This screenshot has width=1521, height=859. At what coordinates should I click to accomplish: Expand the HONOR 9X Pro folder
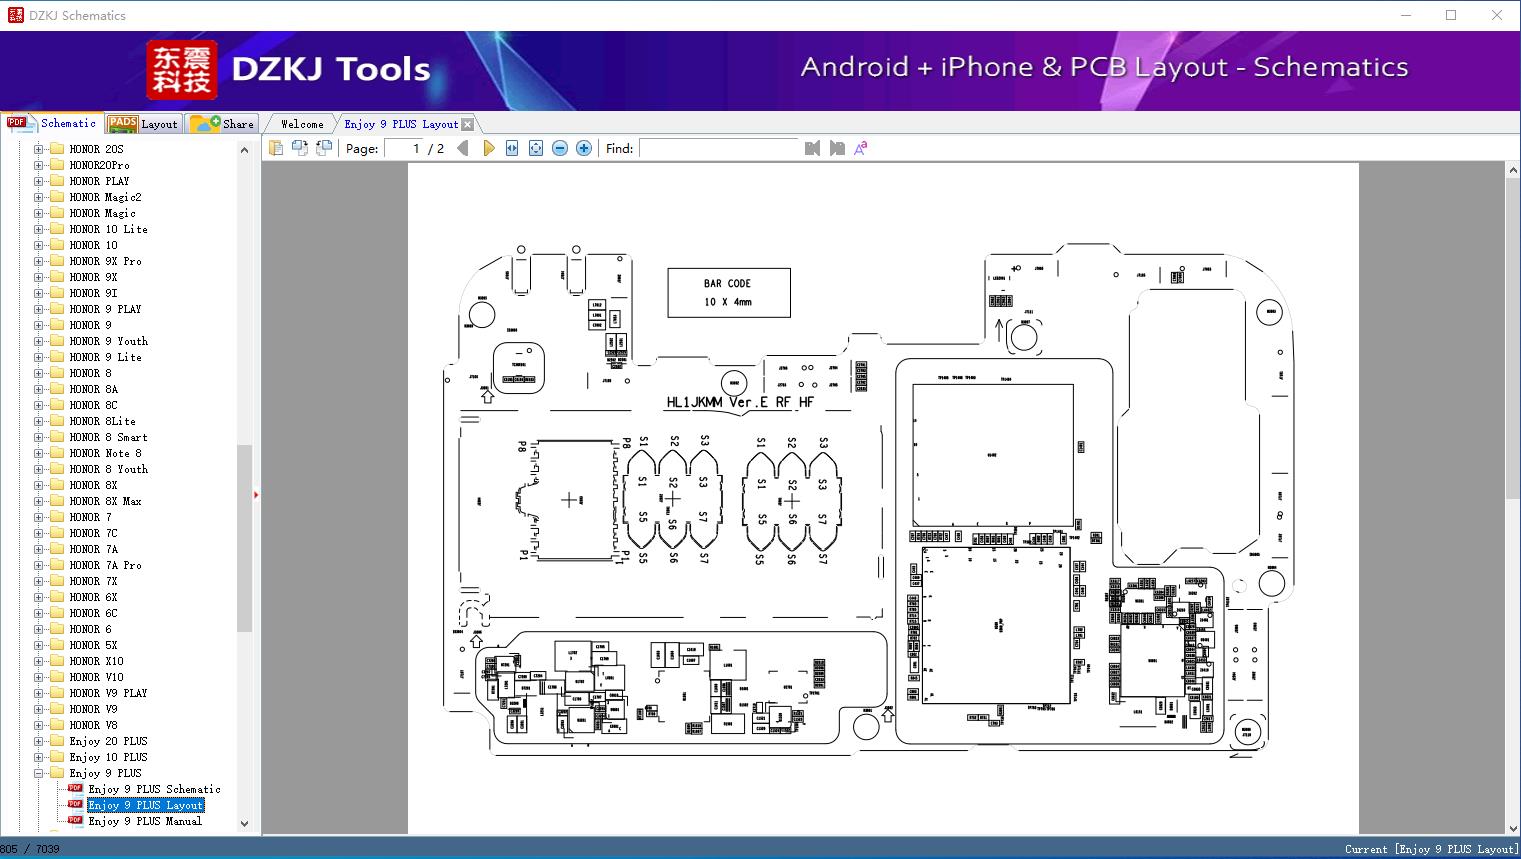[38, 261]
